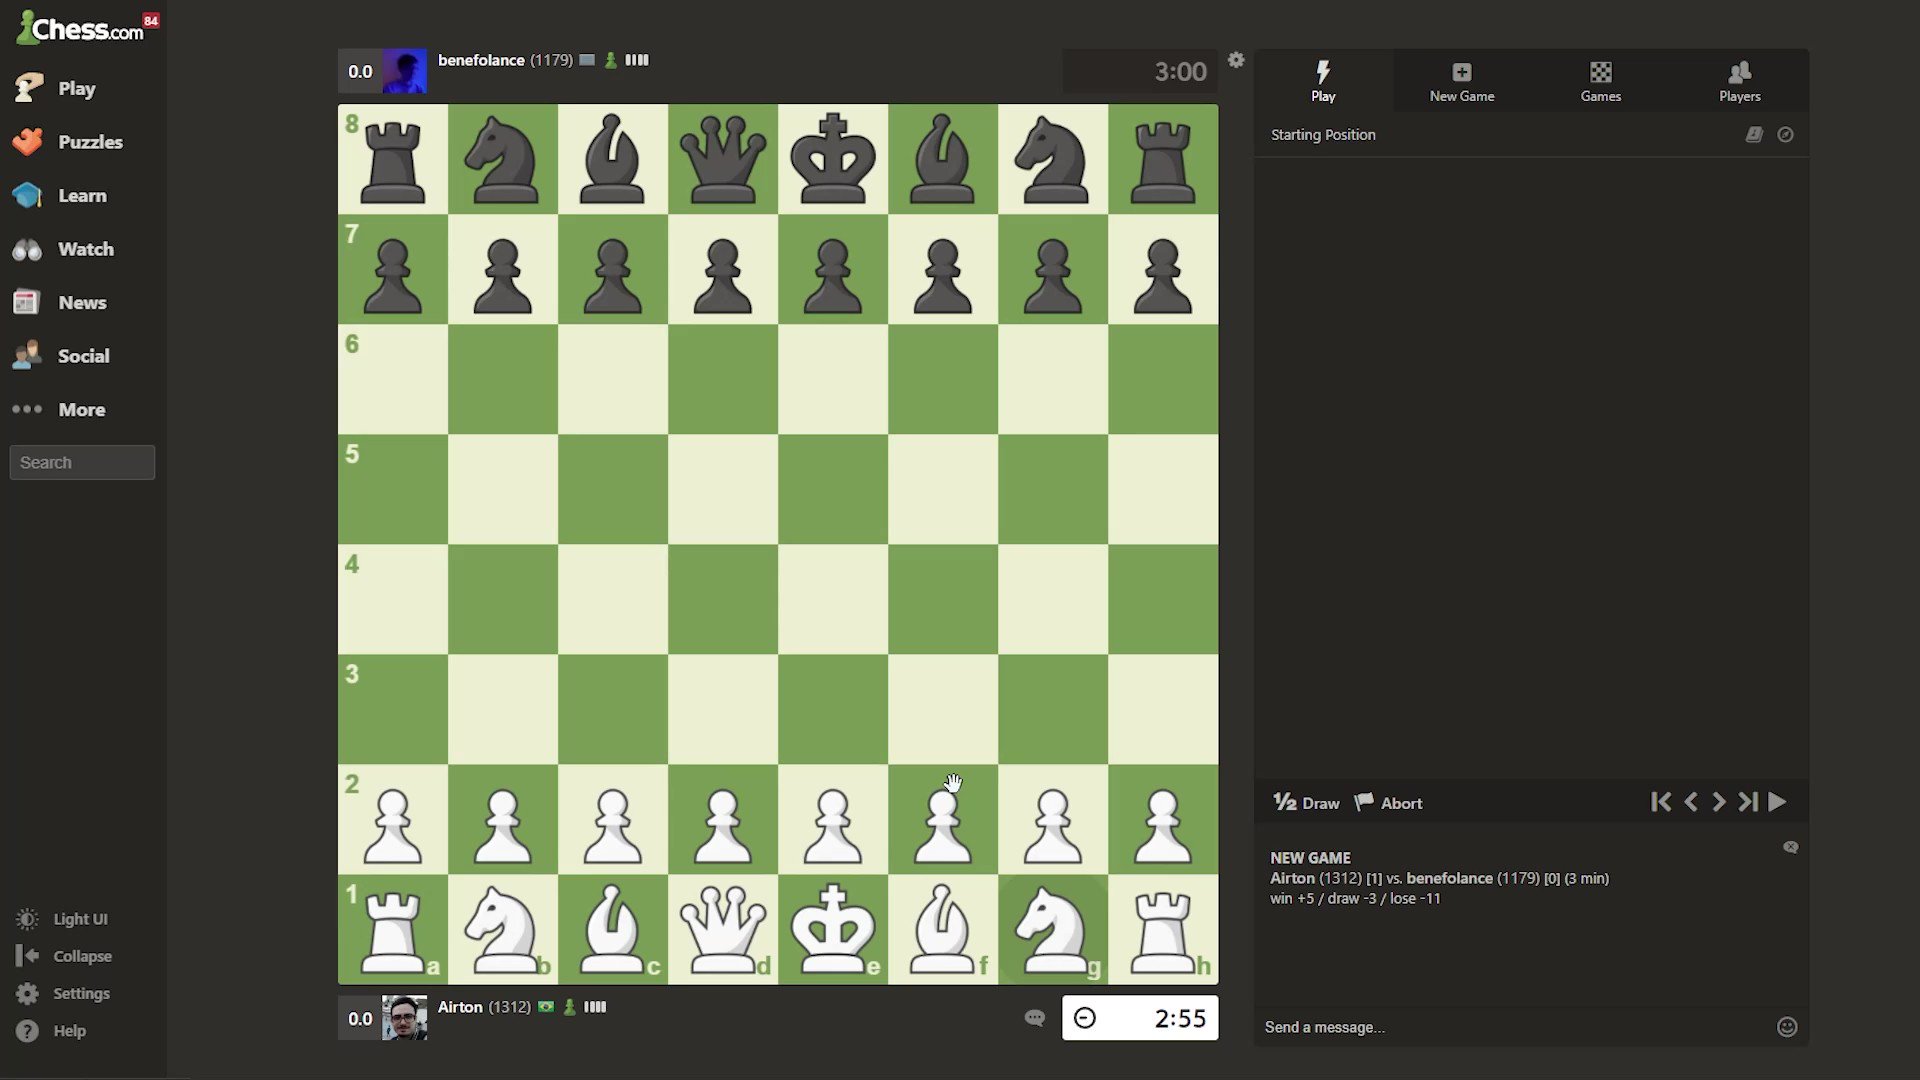Click benefolance name in New Game chat
The width and height of the screenshot is (1920, 1080).
tap(1449, 878)
